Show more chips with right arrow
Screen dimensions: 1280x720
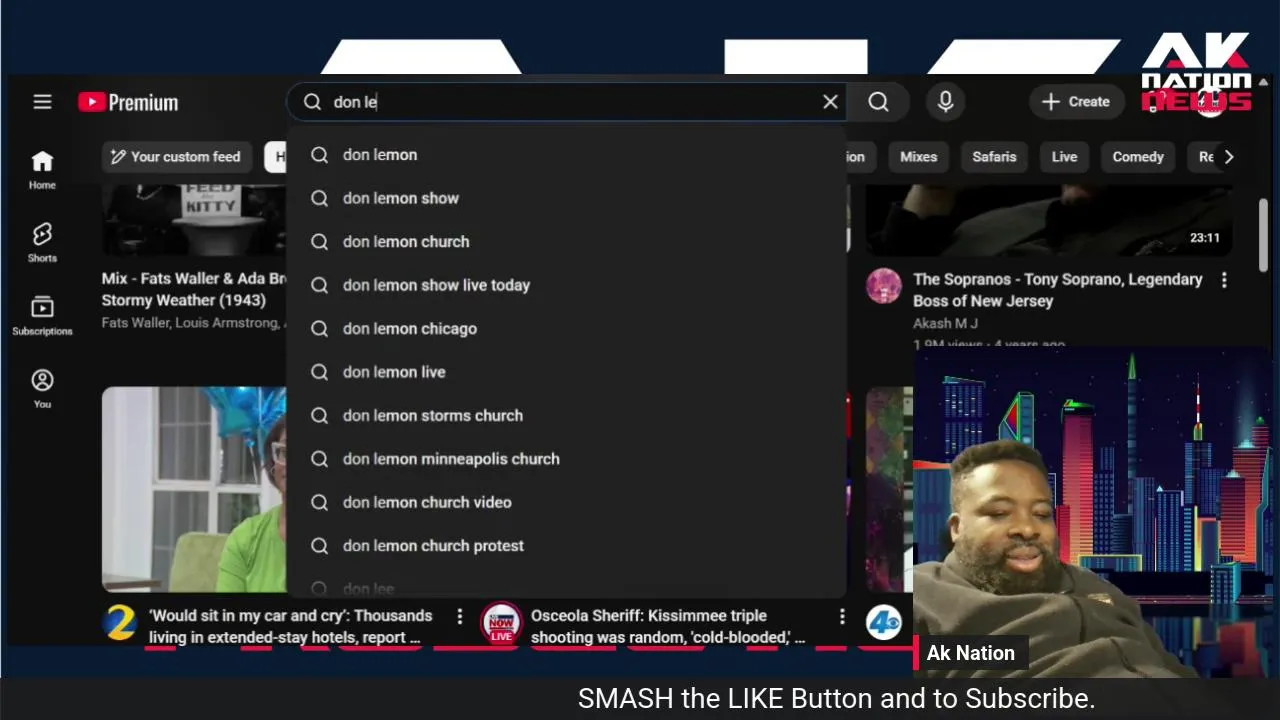[x=1229, y=157]
